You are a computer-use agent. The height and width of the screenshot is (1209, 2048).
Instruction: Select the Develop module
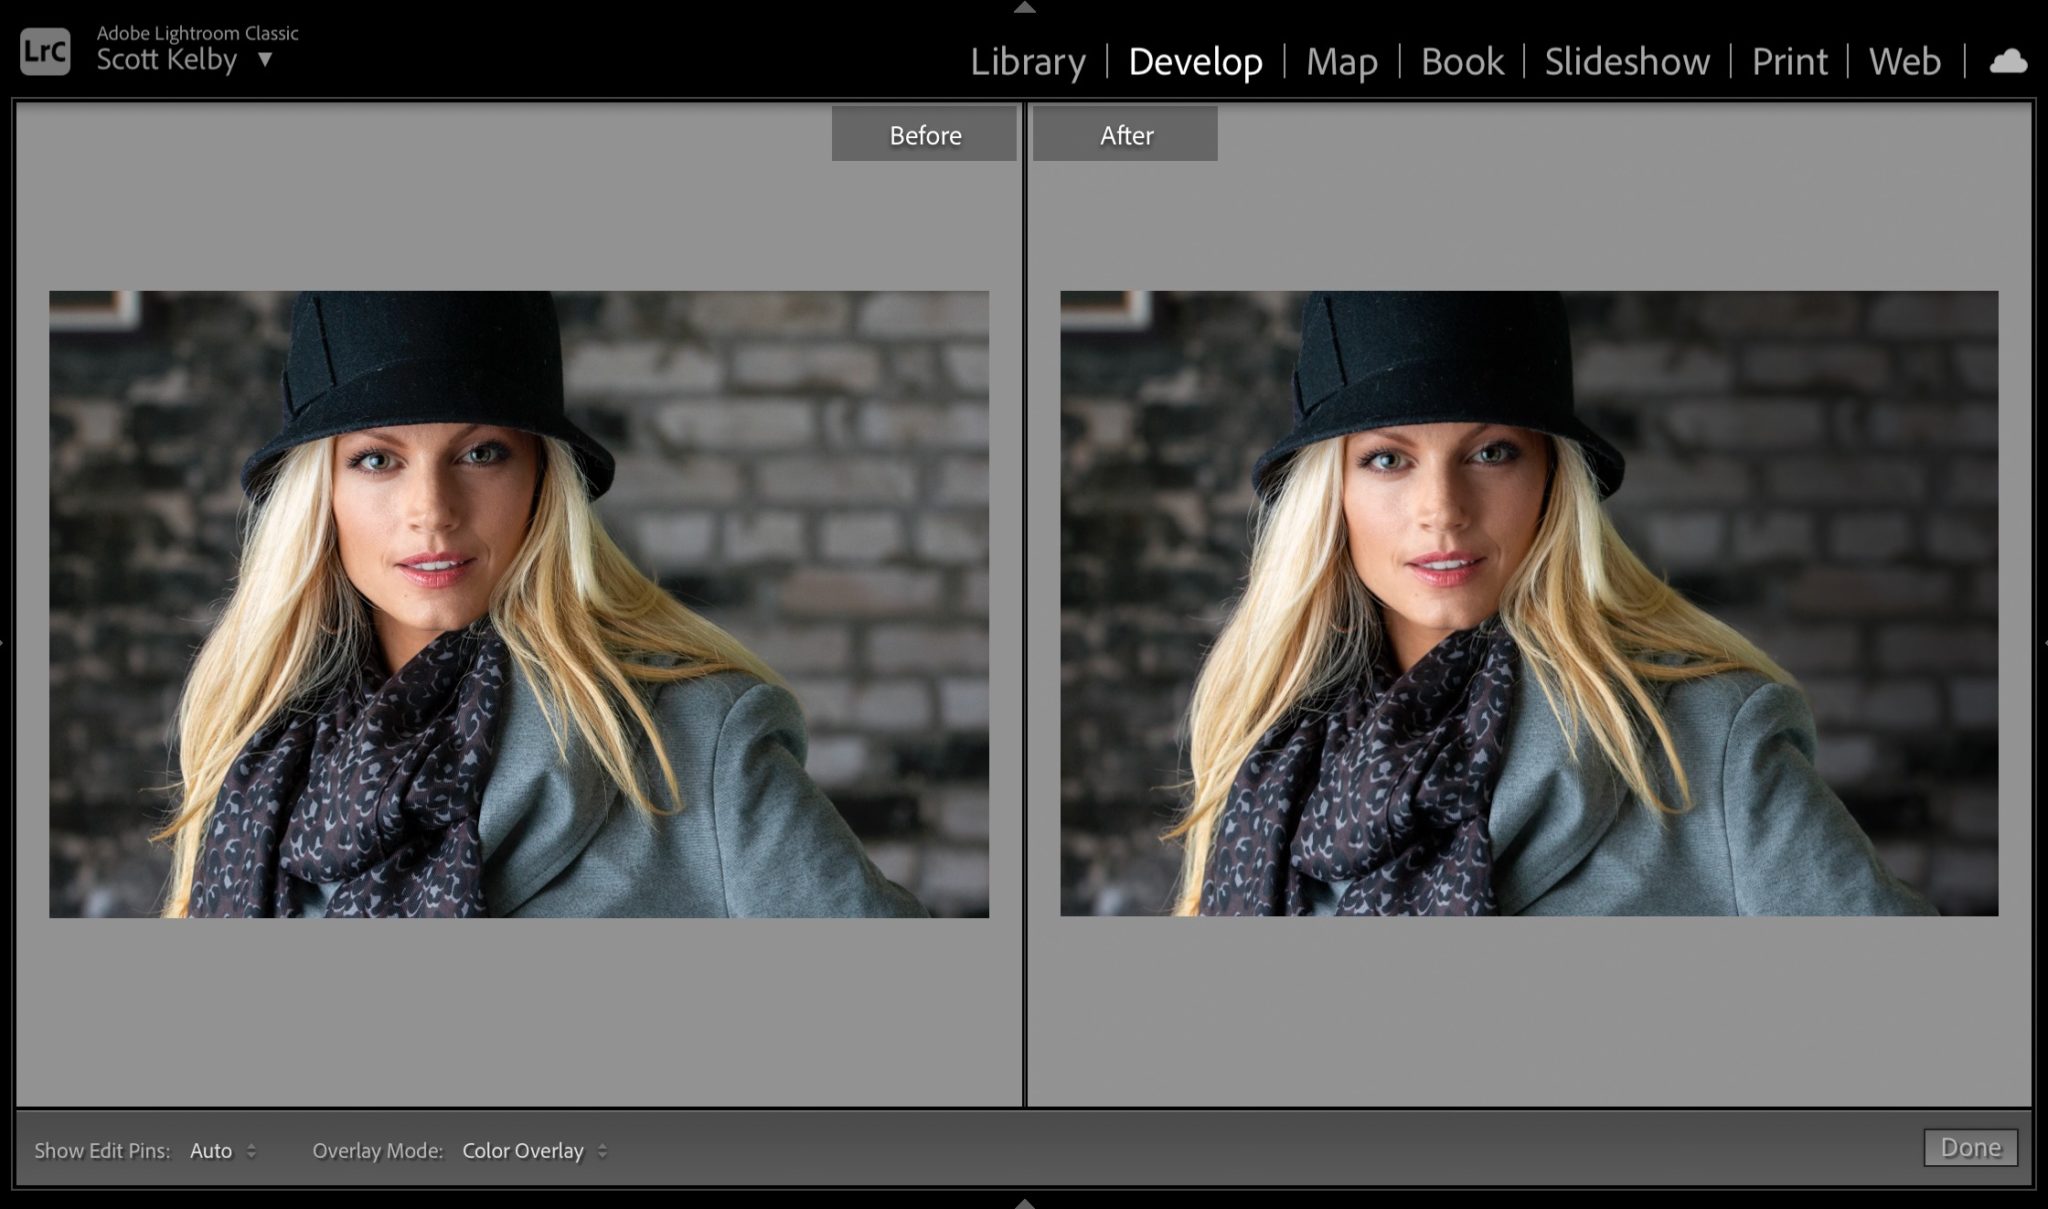point(1196,61)
